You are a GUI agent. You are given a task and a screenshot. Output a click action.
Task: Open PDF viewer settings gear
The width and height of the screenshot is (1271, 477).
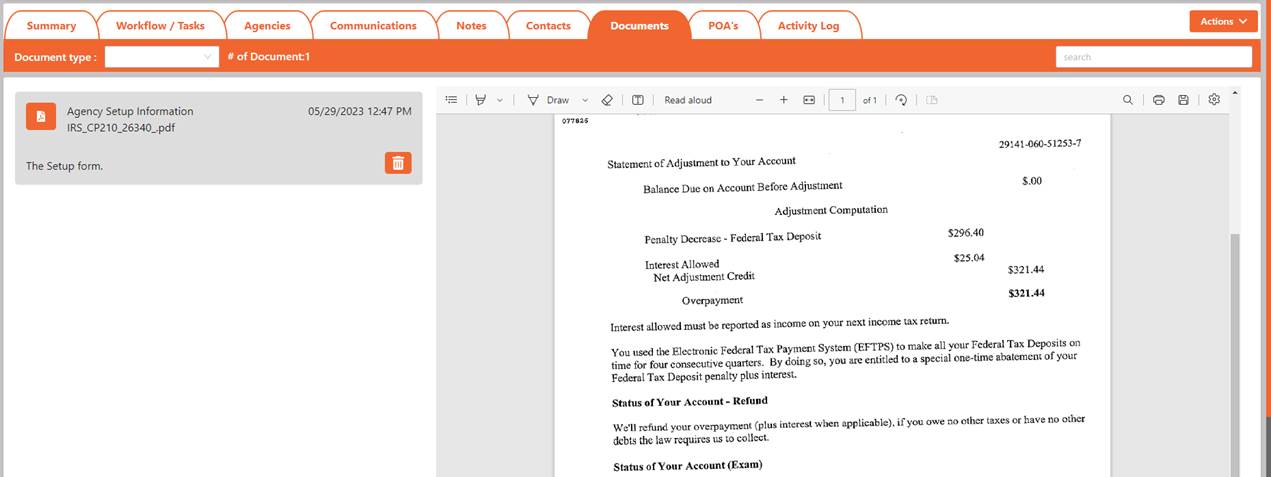click(x=1214, y=100)
